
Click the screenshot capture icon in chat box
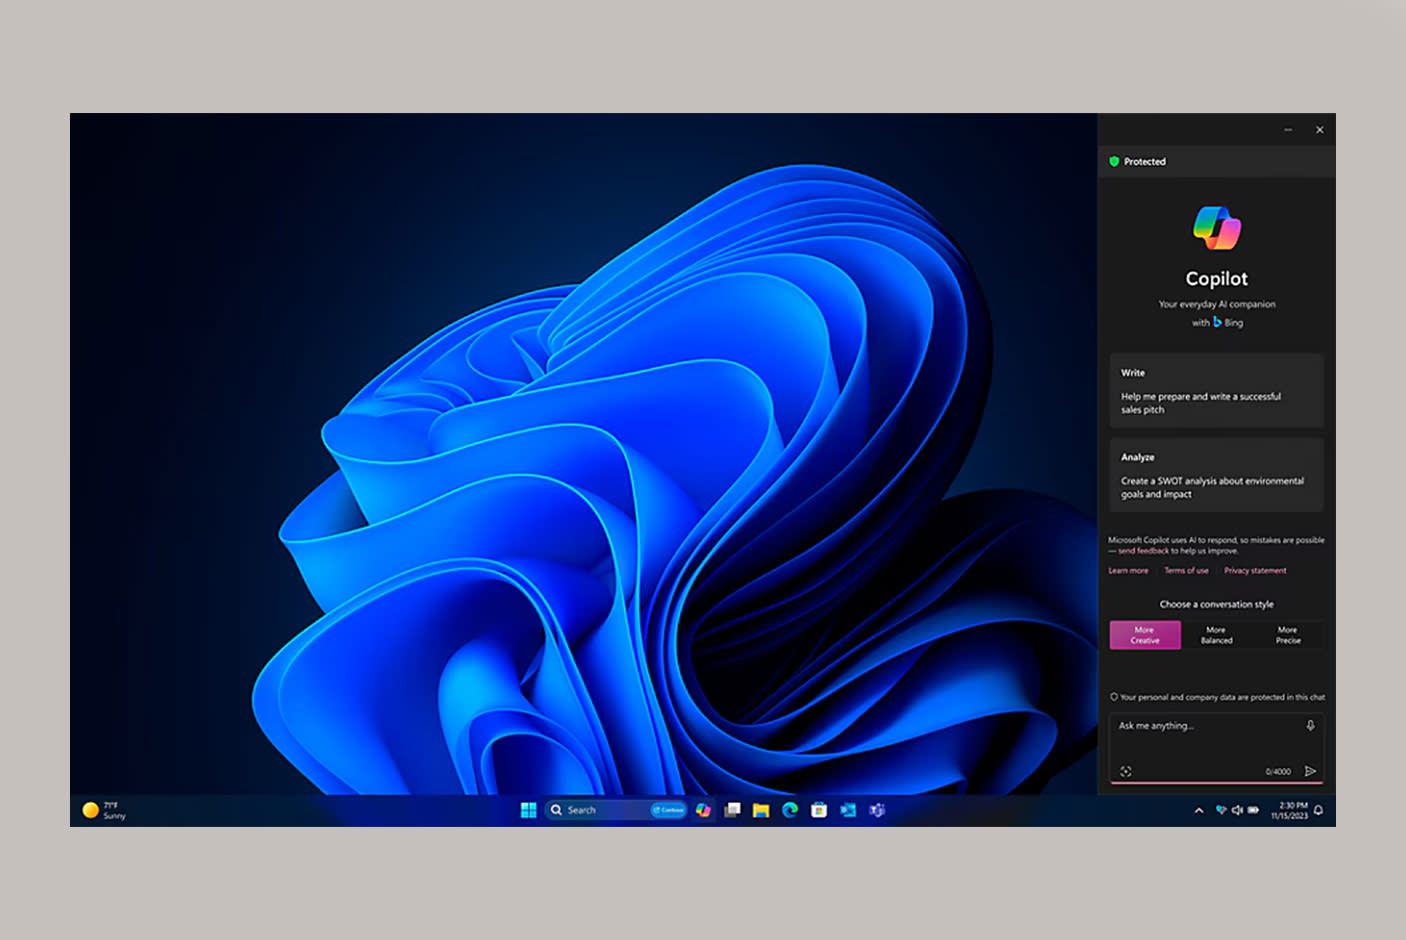pos(1126,771)
